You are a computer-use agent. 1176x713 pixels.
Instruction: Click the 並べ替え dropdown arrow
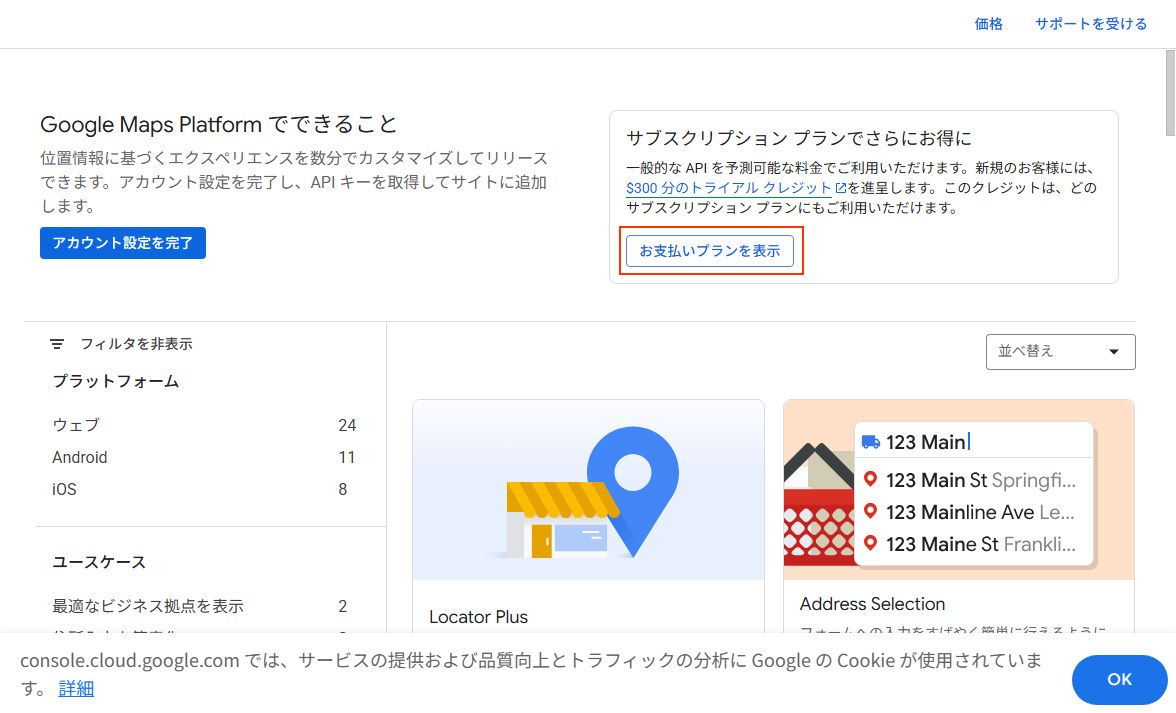1114,352
